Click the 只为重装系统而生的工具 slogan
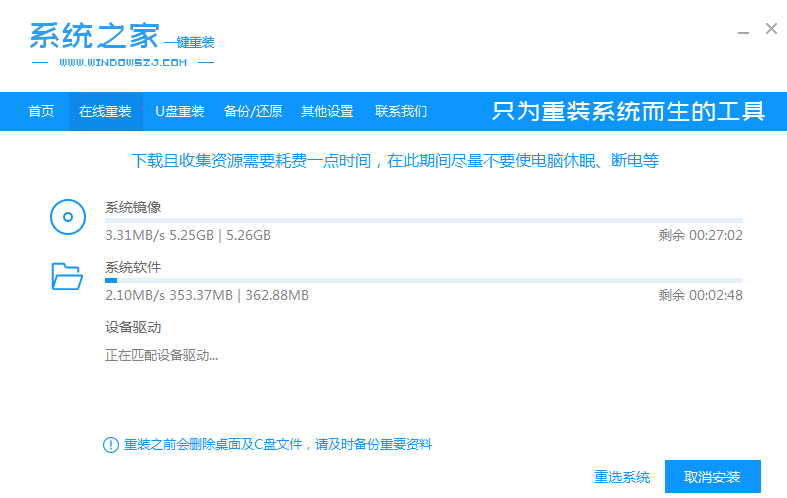This screenshot has height=498, width=787. click(x=628, y=111)
